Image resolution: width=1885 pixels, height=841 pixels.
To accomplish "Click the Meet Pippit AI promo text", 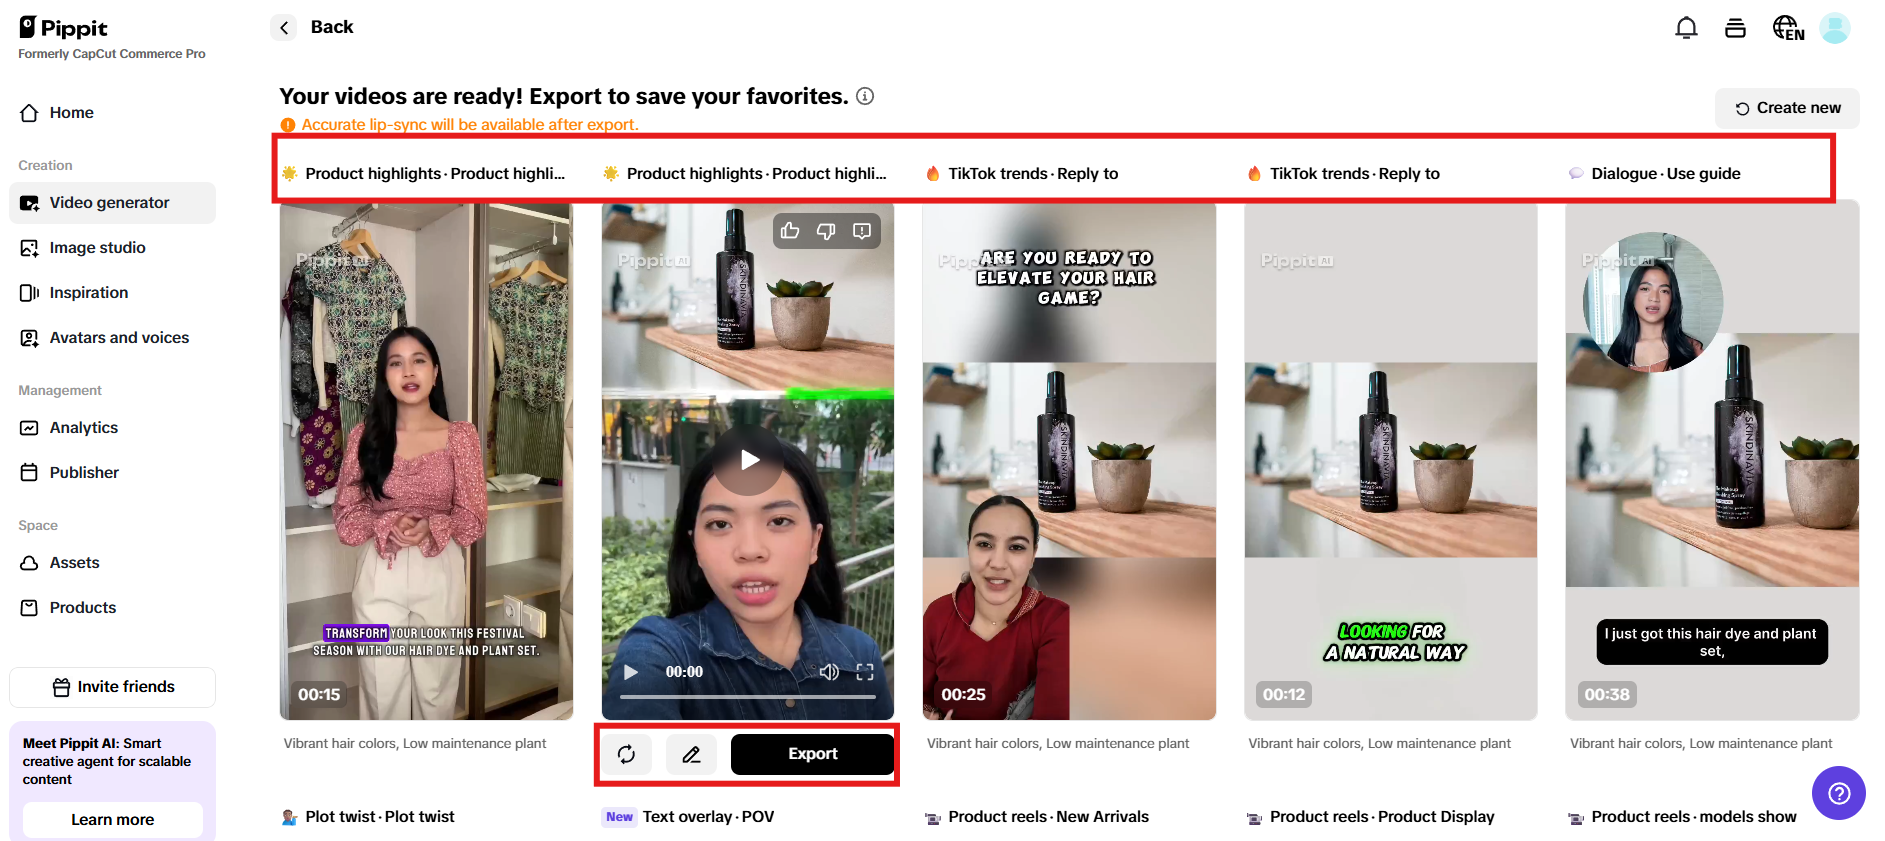I will 107,762.
